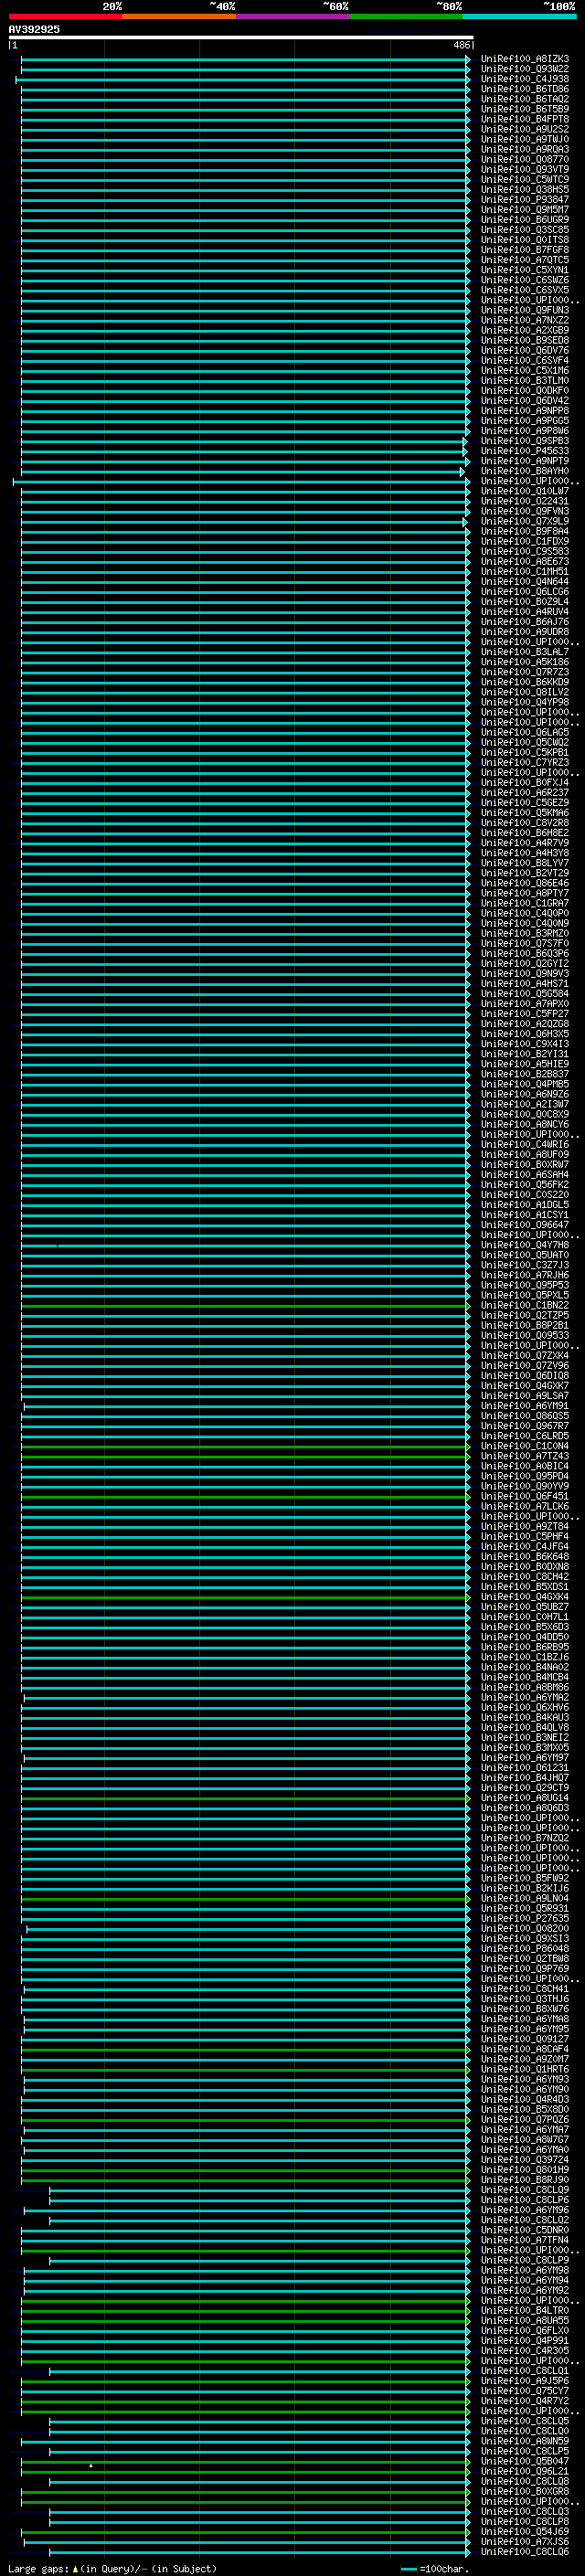The image size is (585, 2576).
Task: Click the UniRef100_Q4PM85 label
Action: (525, 1084)
